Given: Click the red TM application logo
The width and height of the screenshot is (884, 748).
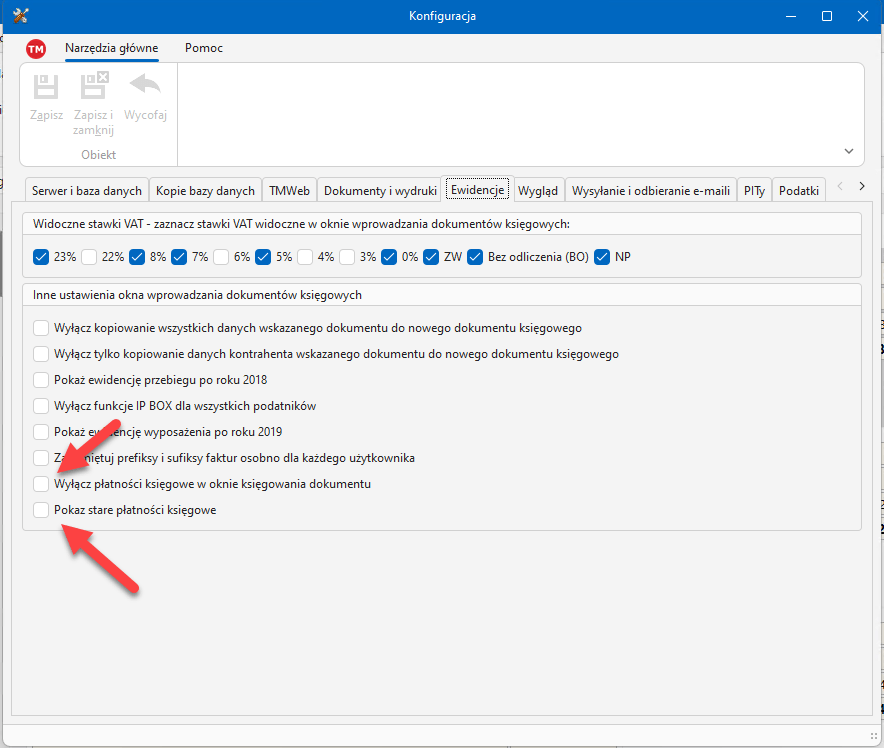Looking at the screenshot, I should pyautogui.click(x=36, y=49).
